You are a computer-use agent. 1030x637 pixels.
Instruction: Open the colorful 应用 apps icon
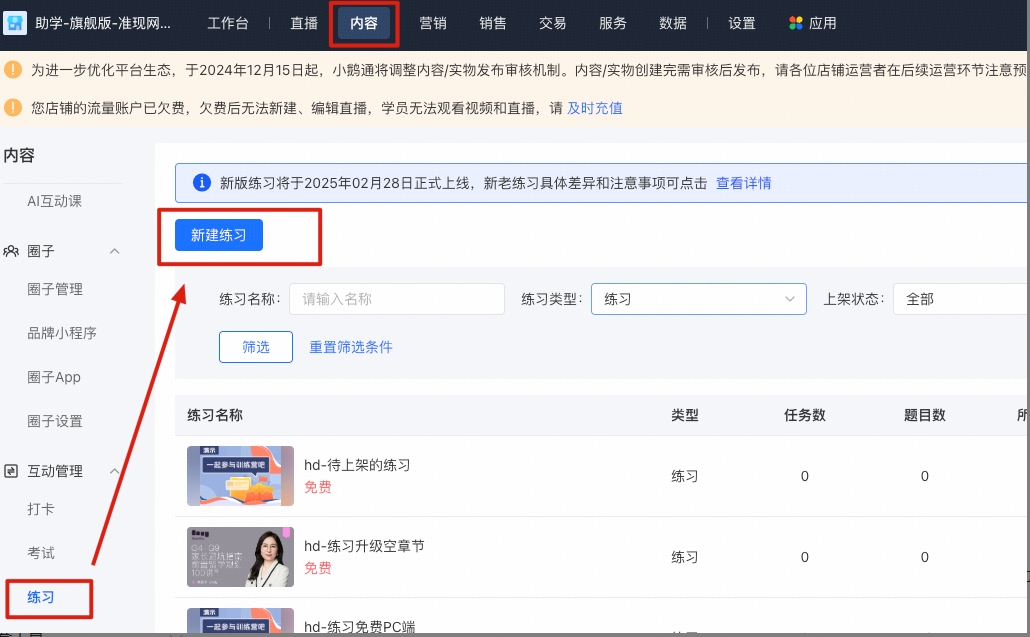(x=795, y=22)
